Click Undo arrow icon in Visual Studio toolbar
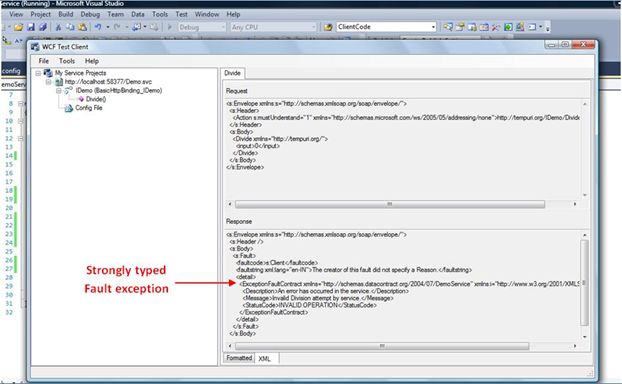Image resolution: width=622 pixels, height=384 pixels. pyautogui.click(x=98, y=27)
